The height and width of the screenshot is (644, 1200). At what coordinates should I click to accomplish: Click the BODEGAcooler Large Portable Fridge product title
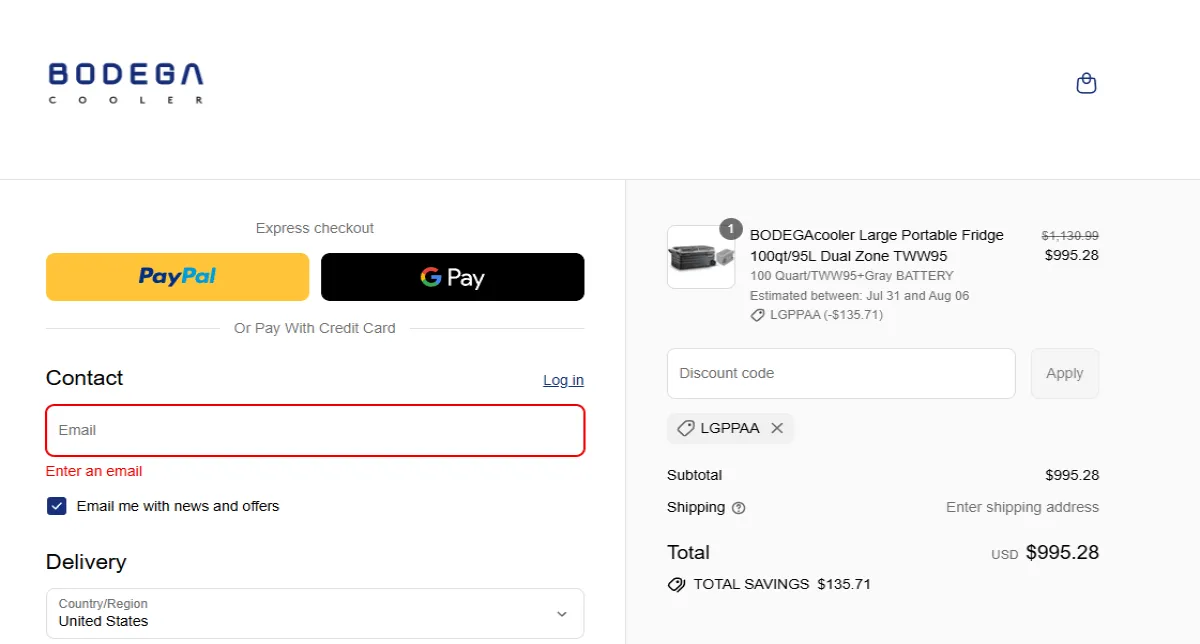point(877,245)
